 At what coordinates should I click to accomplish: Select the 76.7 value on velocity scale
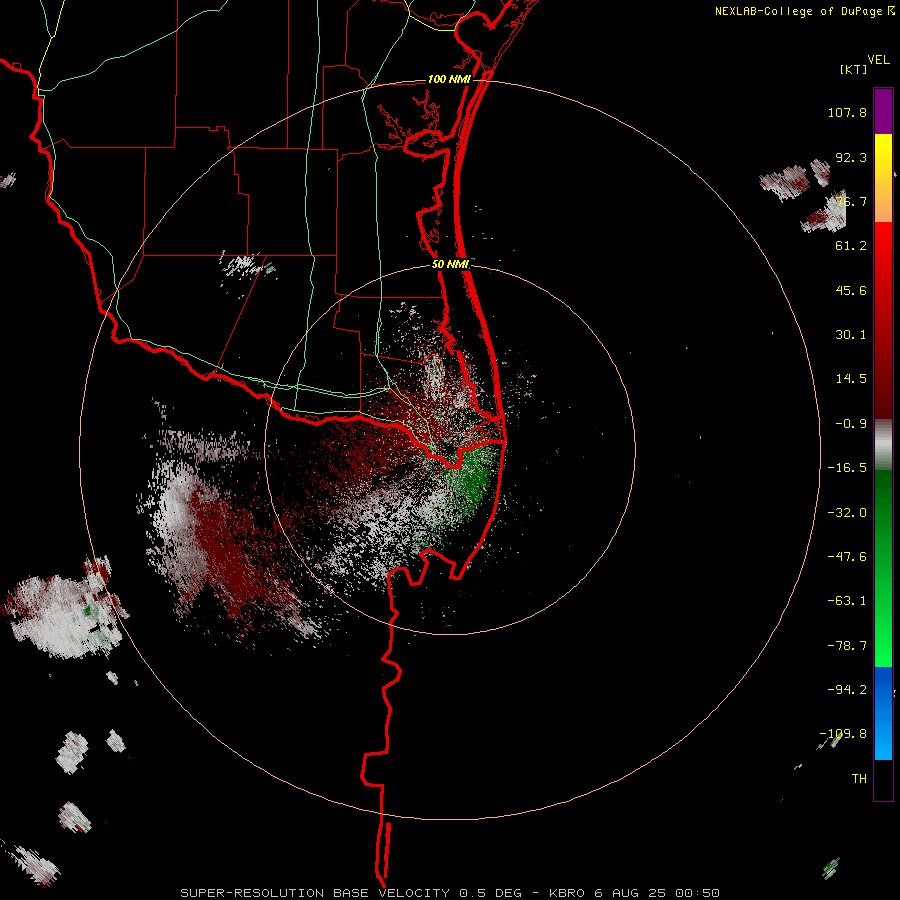pos(851,201)
